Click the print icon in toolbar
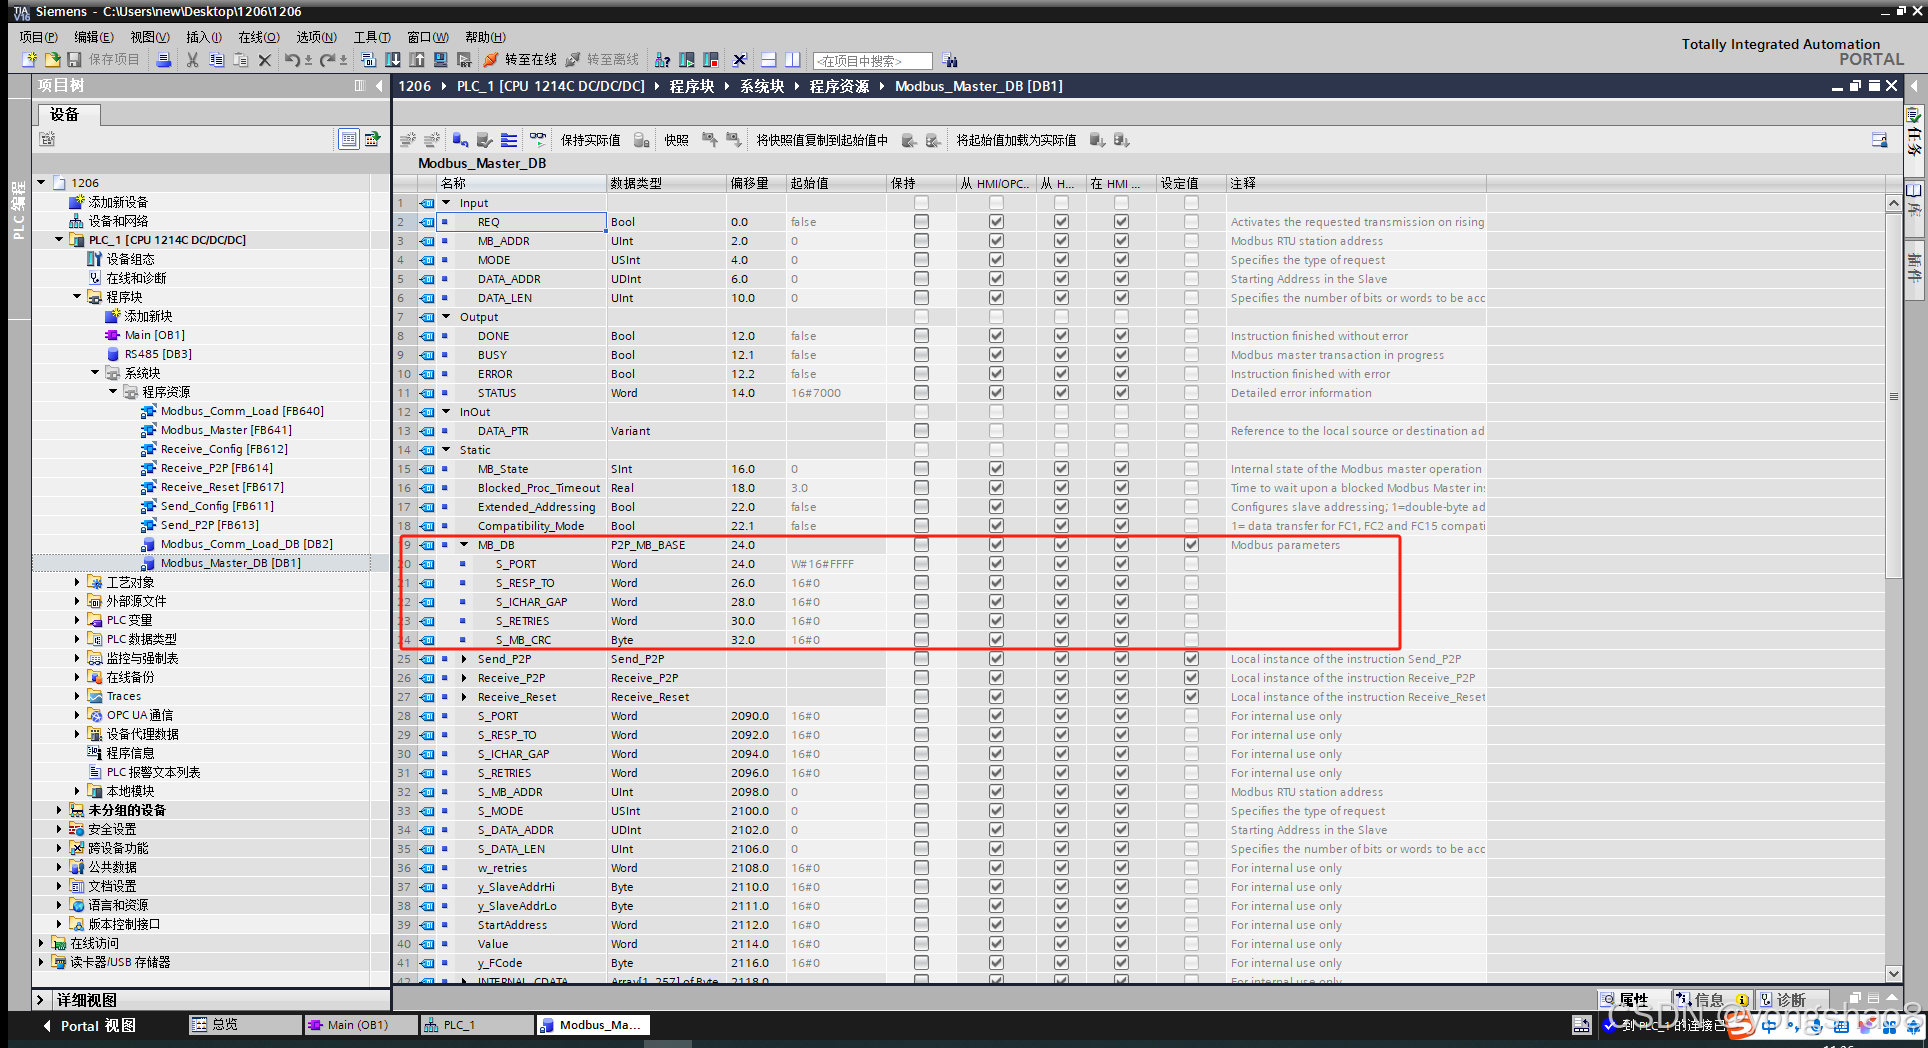Image resolution: width=1928 pixels, height=1048 pixels. [x=164, y=60]
